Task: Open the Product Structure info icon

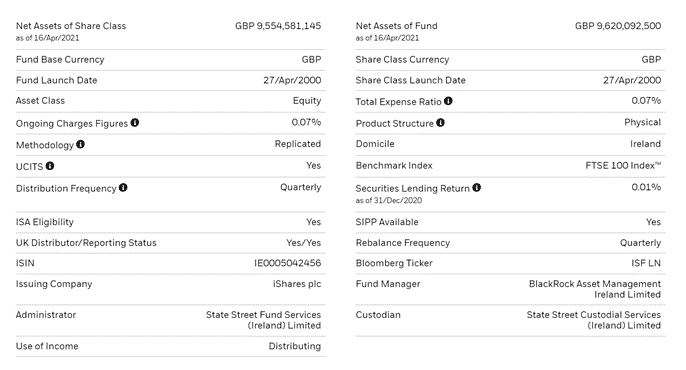Action: (441, 123)
